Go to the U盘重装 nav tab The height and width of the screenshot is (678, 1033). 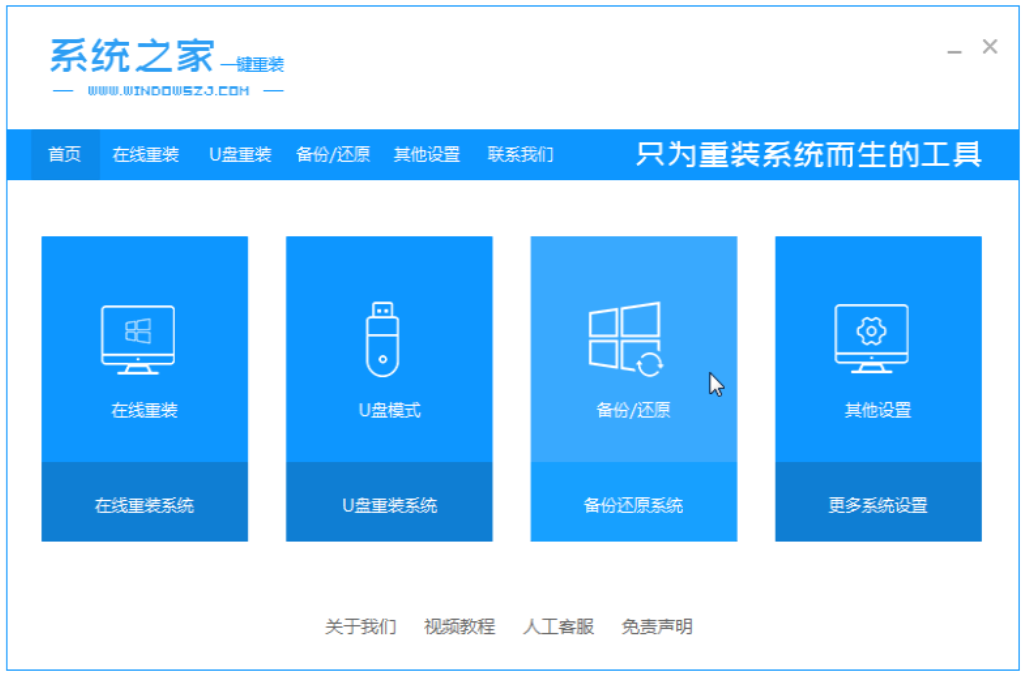pyautogui.click(x=240, y=155)
